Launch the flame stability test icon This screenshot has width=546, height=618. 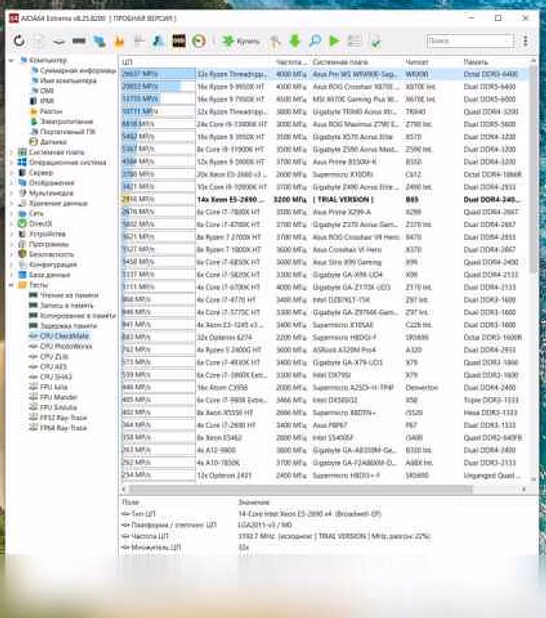pyautogui.click(x=119, y=41)
